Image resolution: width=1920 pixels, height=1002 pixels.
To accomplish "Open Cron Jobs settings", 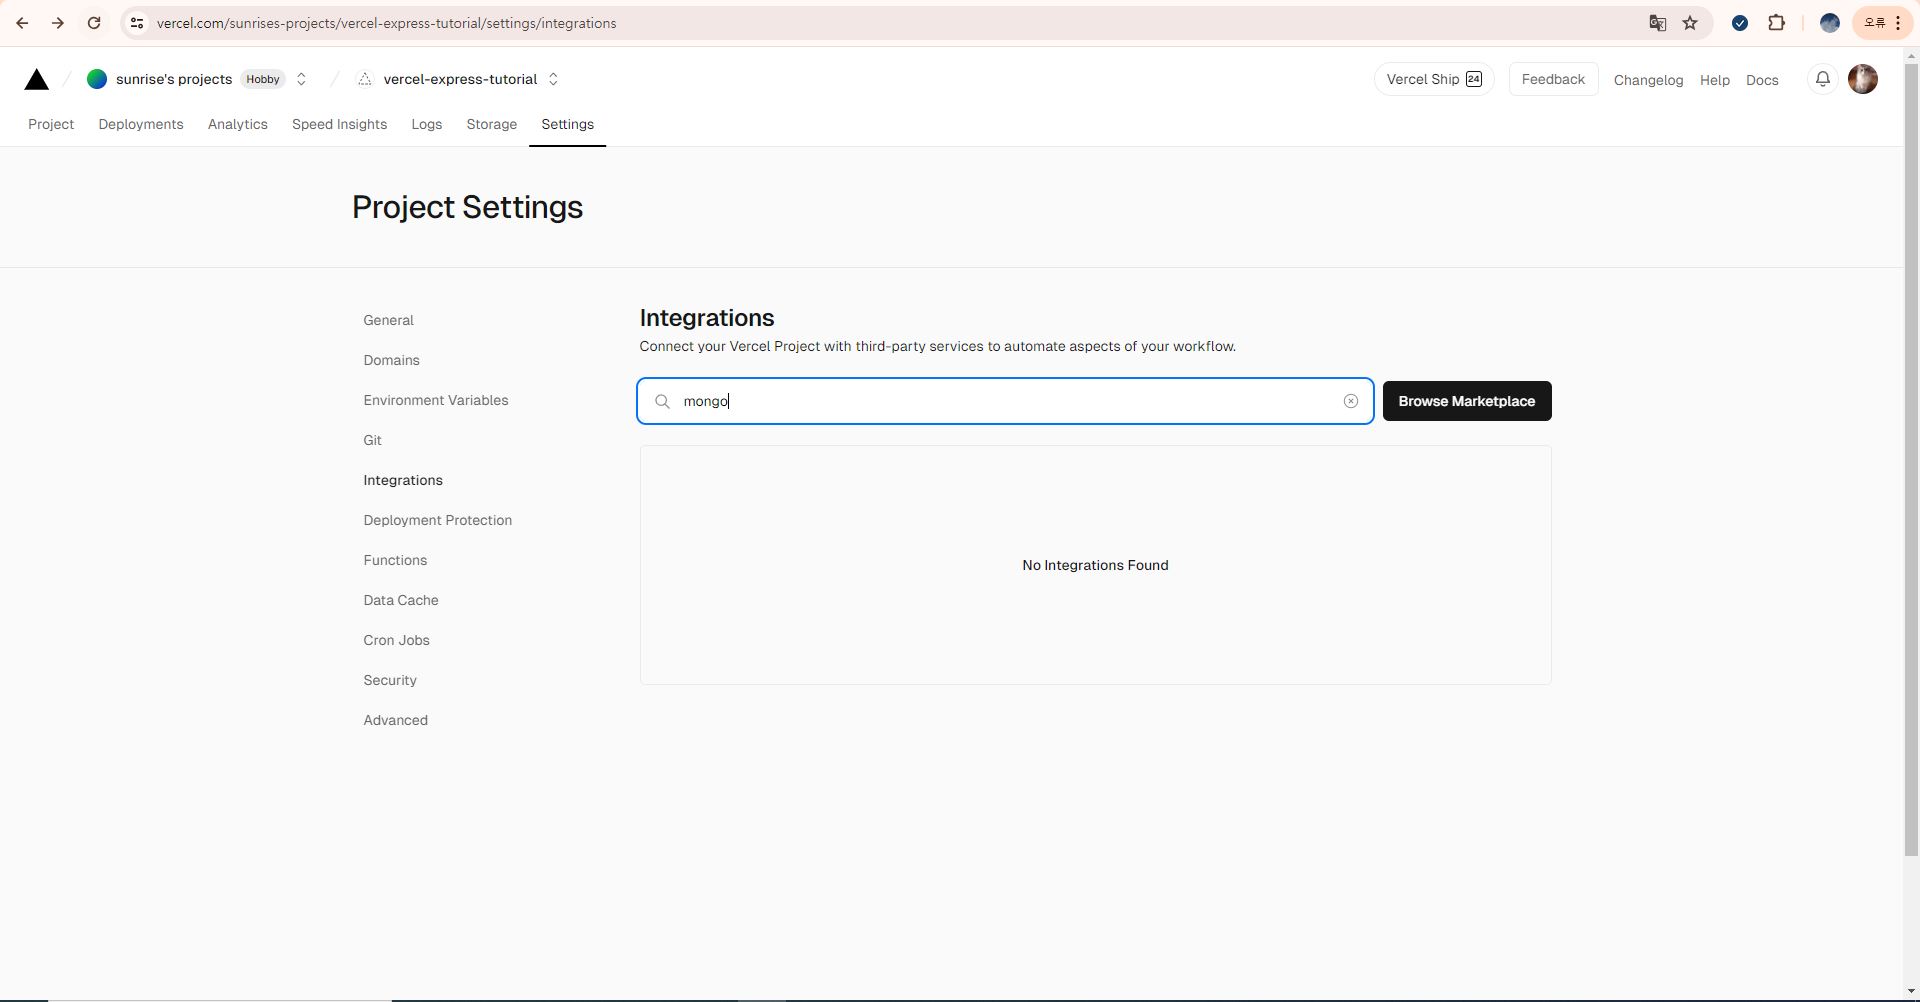I will point(397,640).
